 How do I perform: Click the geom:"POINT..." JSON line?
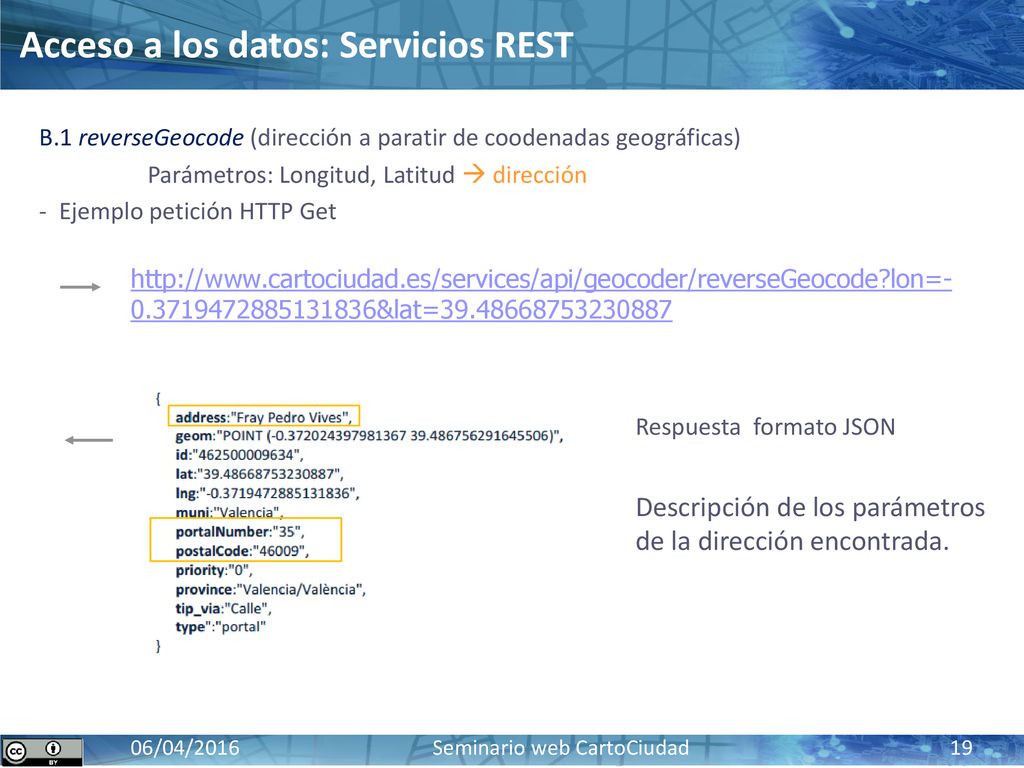[369, 436]
